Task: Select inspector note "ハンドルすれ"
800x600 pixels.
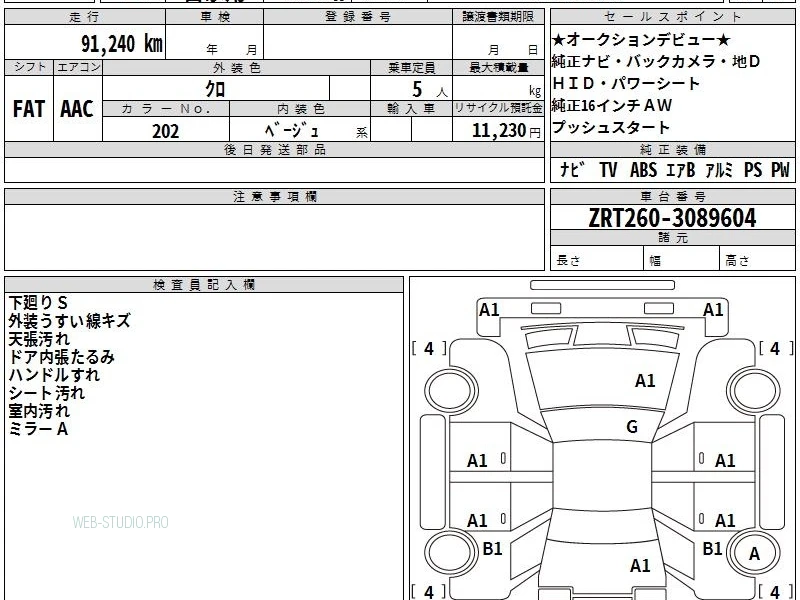Action: point(54,374)
